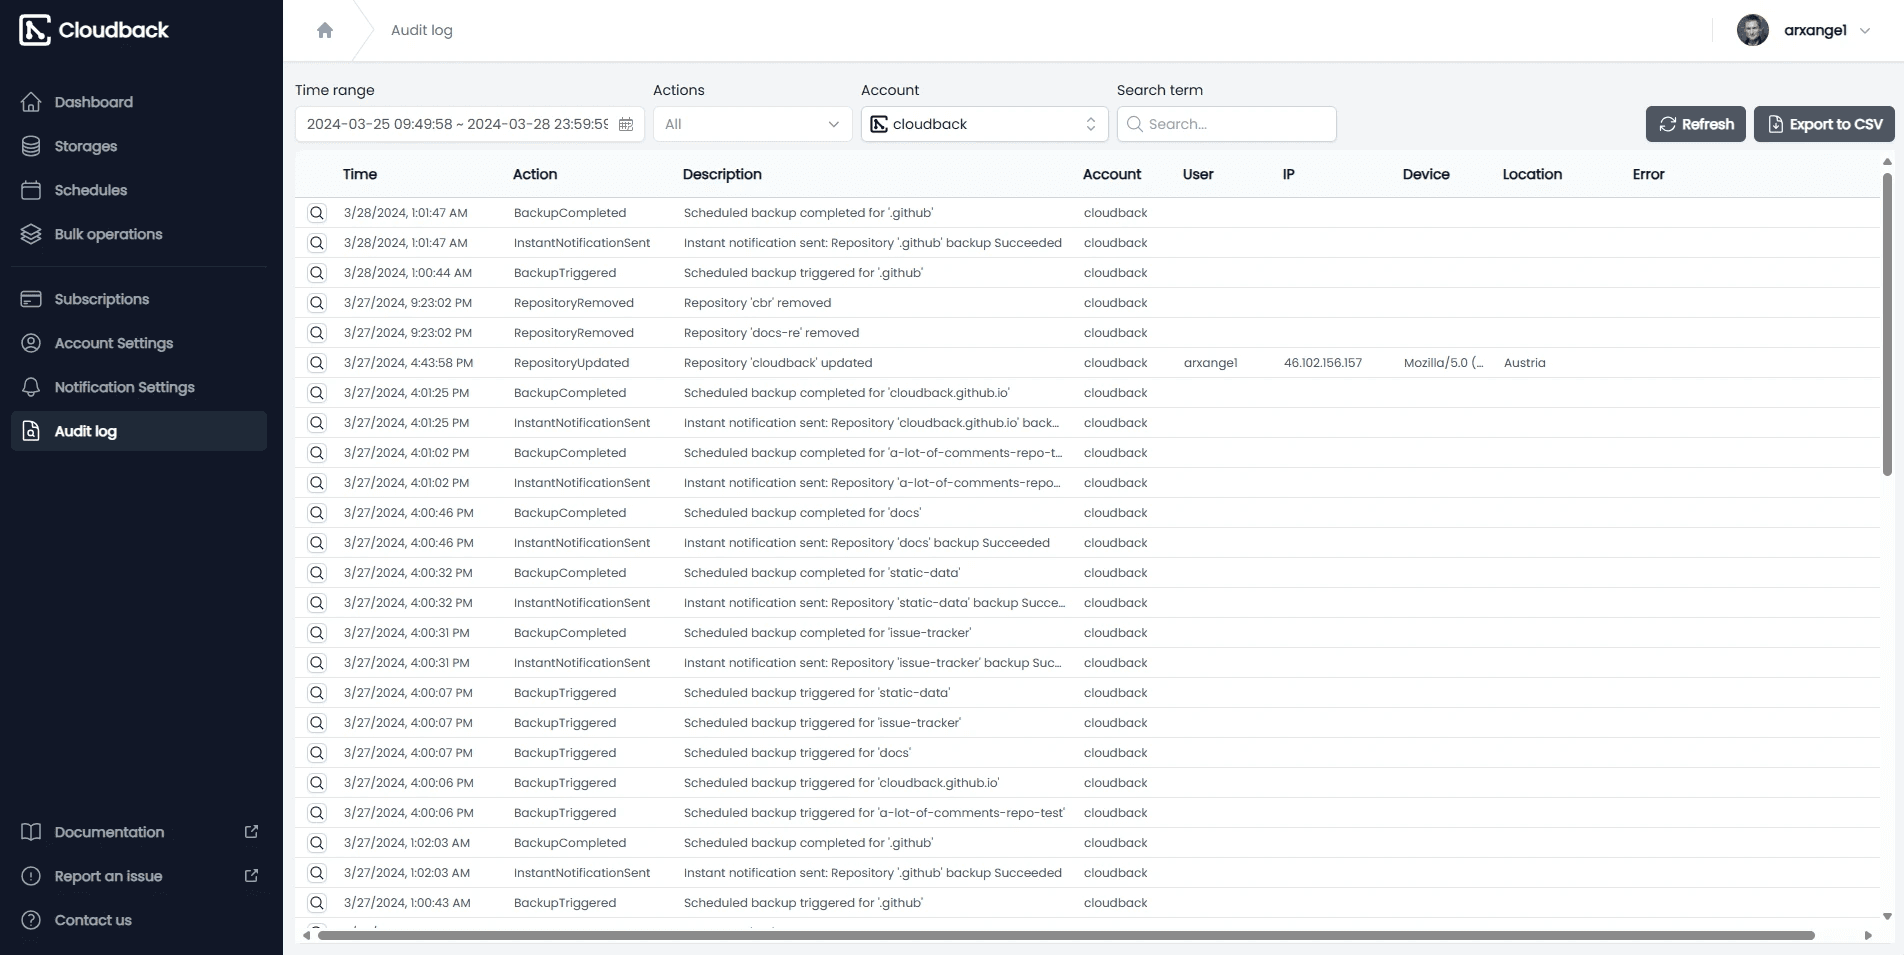Click the vertical table scrollbar thumb
Image resolution: width=1904 pixels, height=955 pixels.
[x=1887, y=324]
